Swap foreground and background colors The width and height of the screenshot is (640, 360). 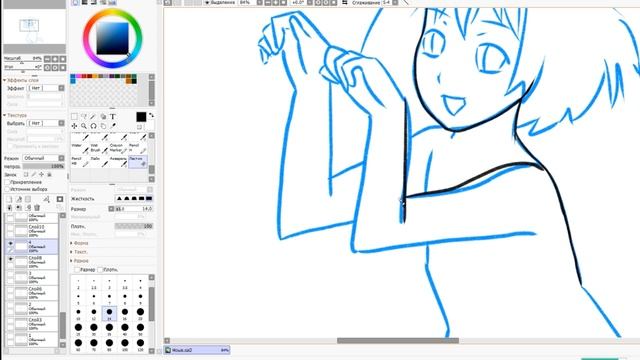click(151, 116)
